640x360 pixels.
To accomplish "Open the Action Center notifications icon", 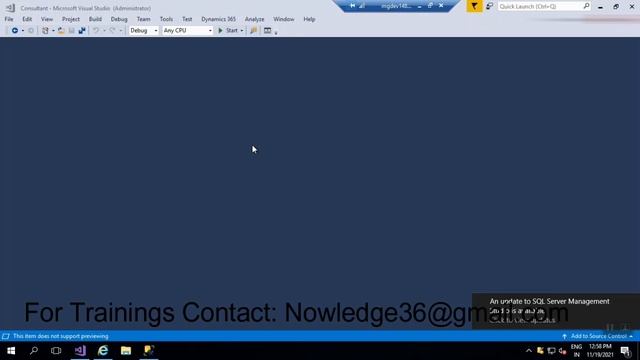I will (625, 351).
